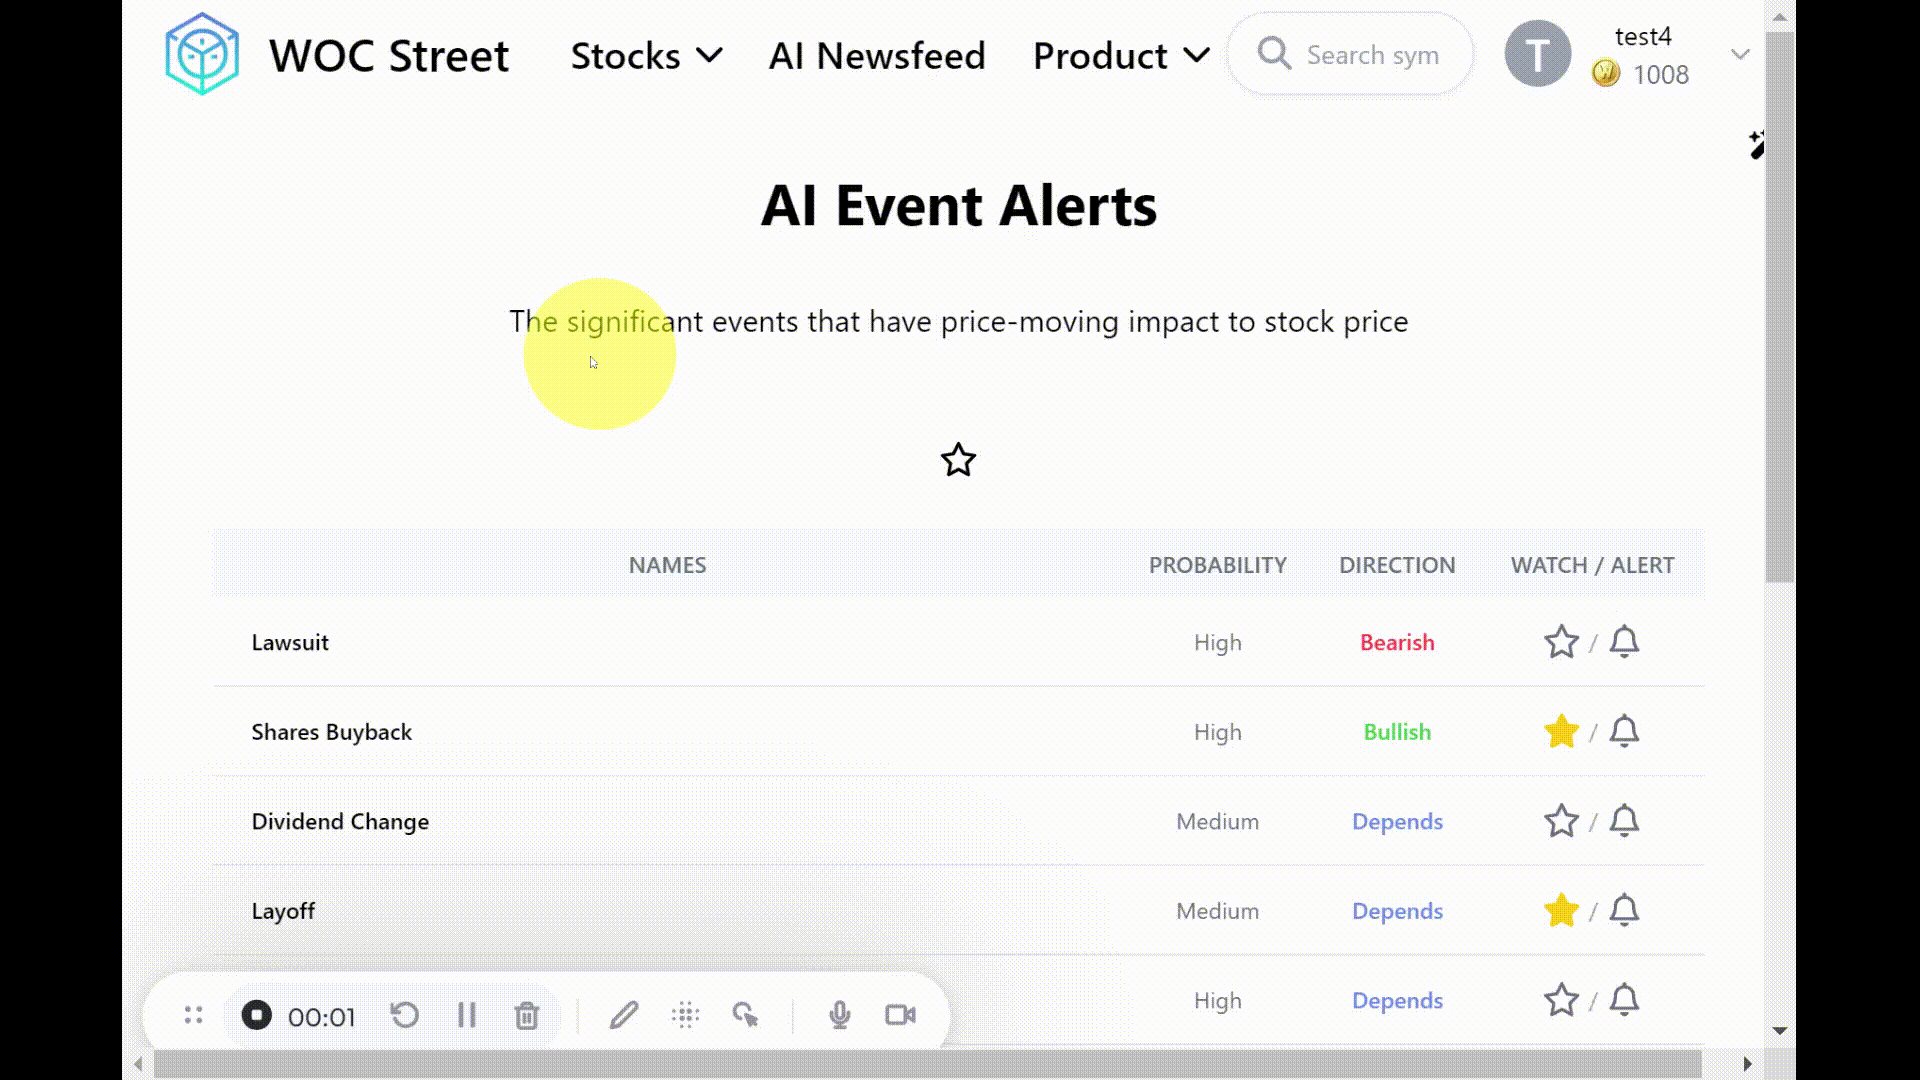Open the Layoff event row
This screenshot has height=1080, width=1920.
[283, 911]
